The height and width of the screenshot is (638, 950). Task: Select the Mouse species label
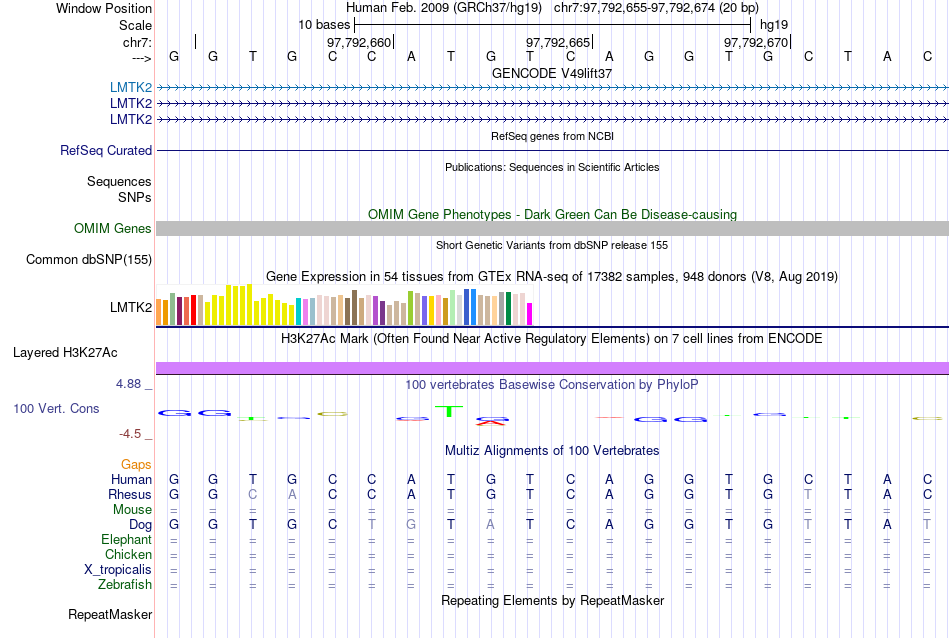click(132, 510)
